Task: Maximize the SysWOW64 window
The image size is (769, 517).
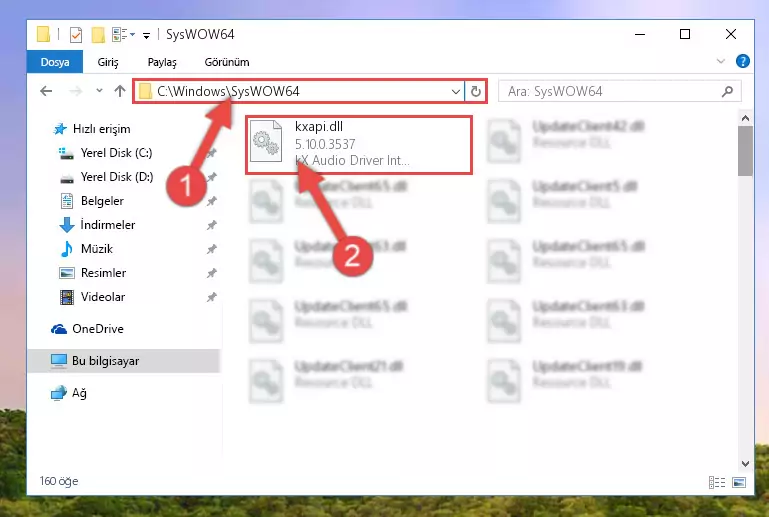Action: point(685,34)
